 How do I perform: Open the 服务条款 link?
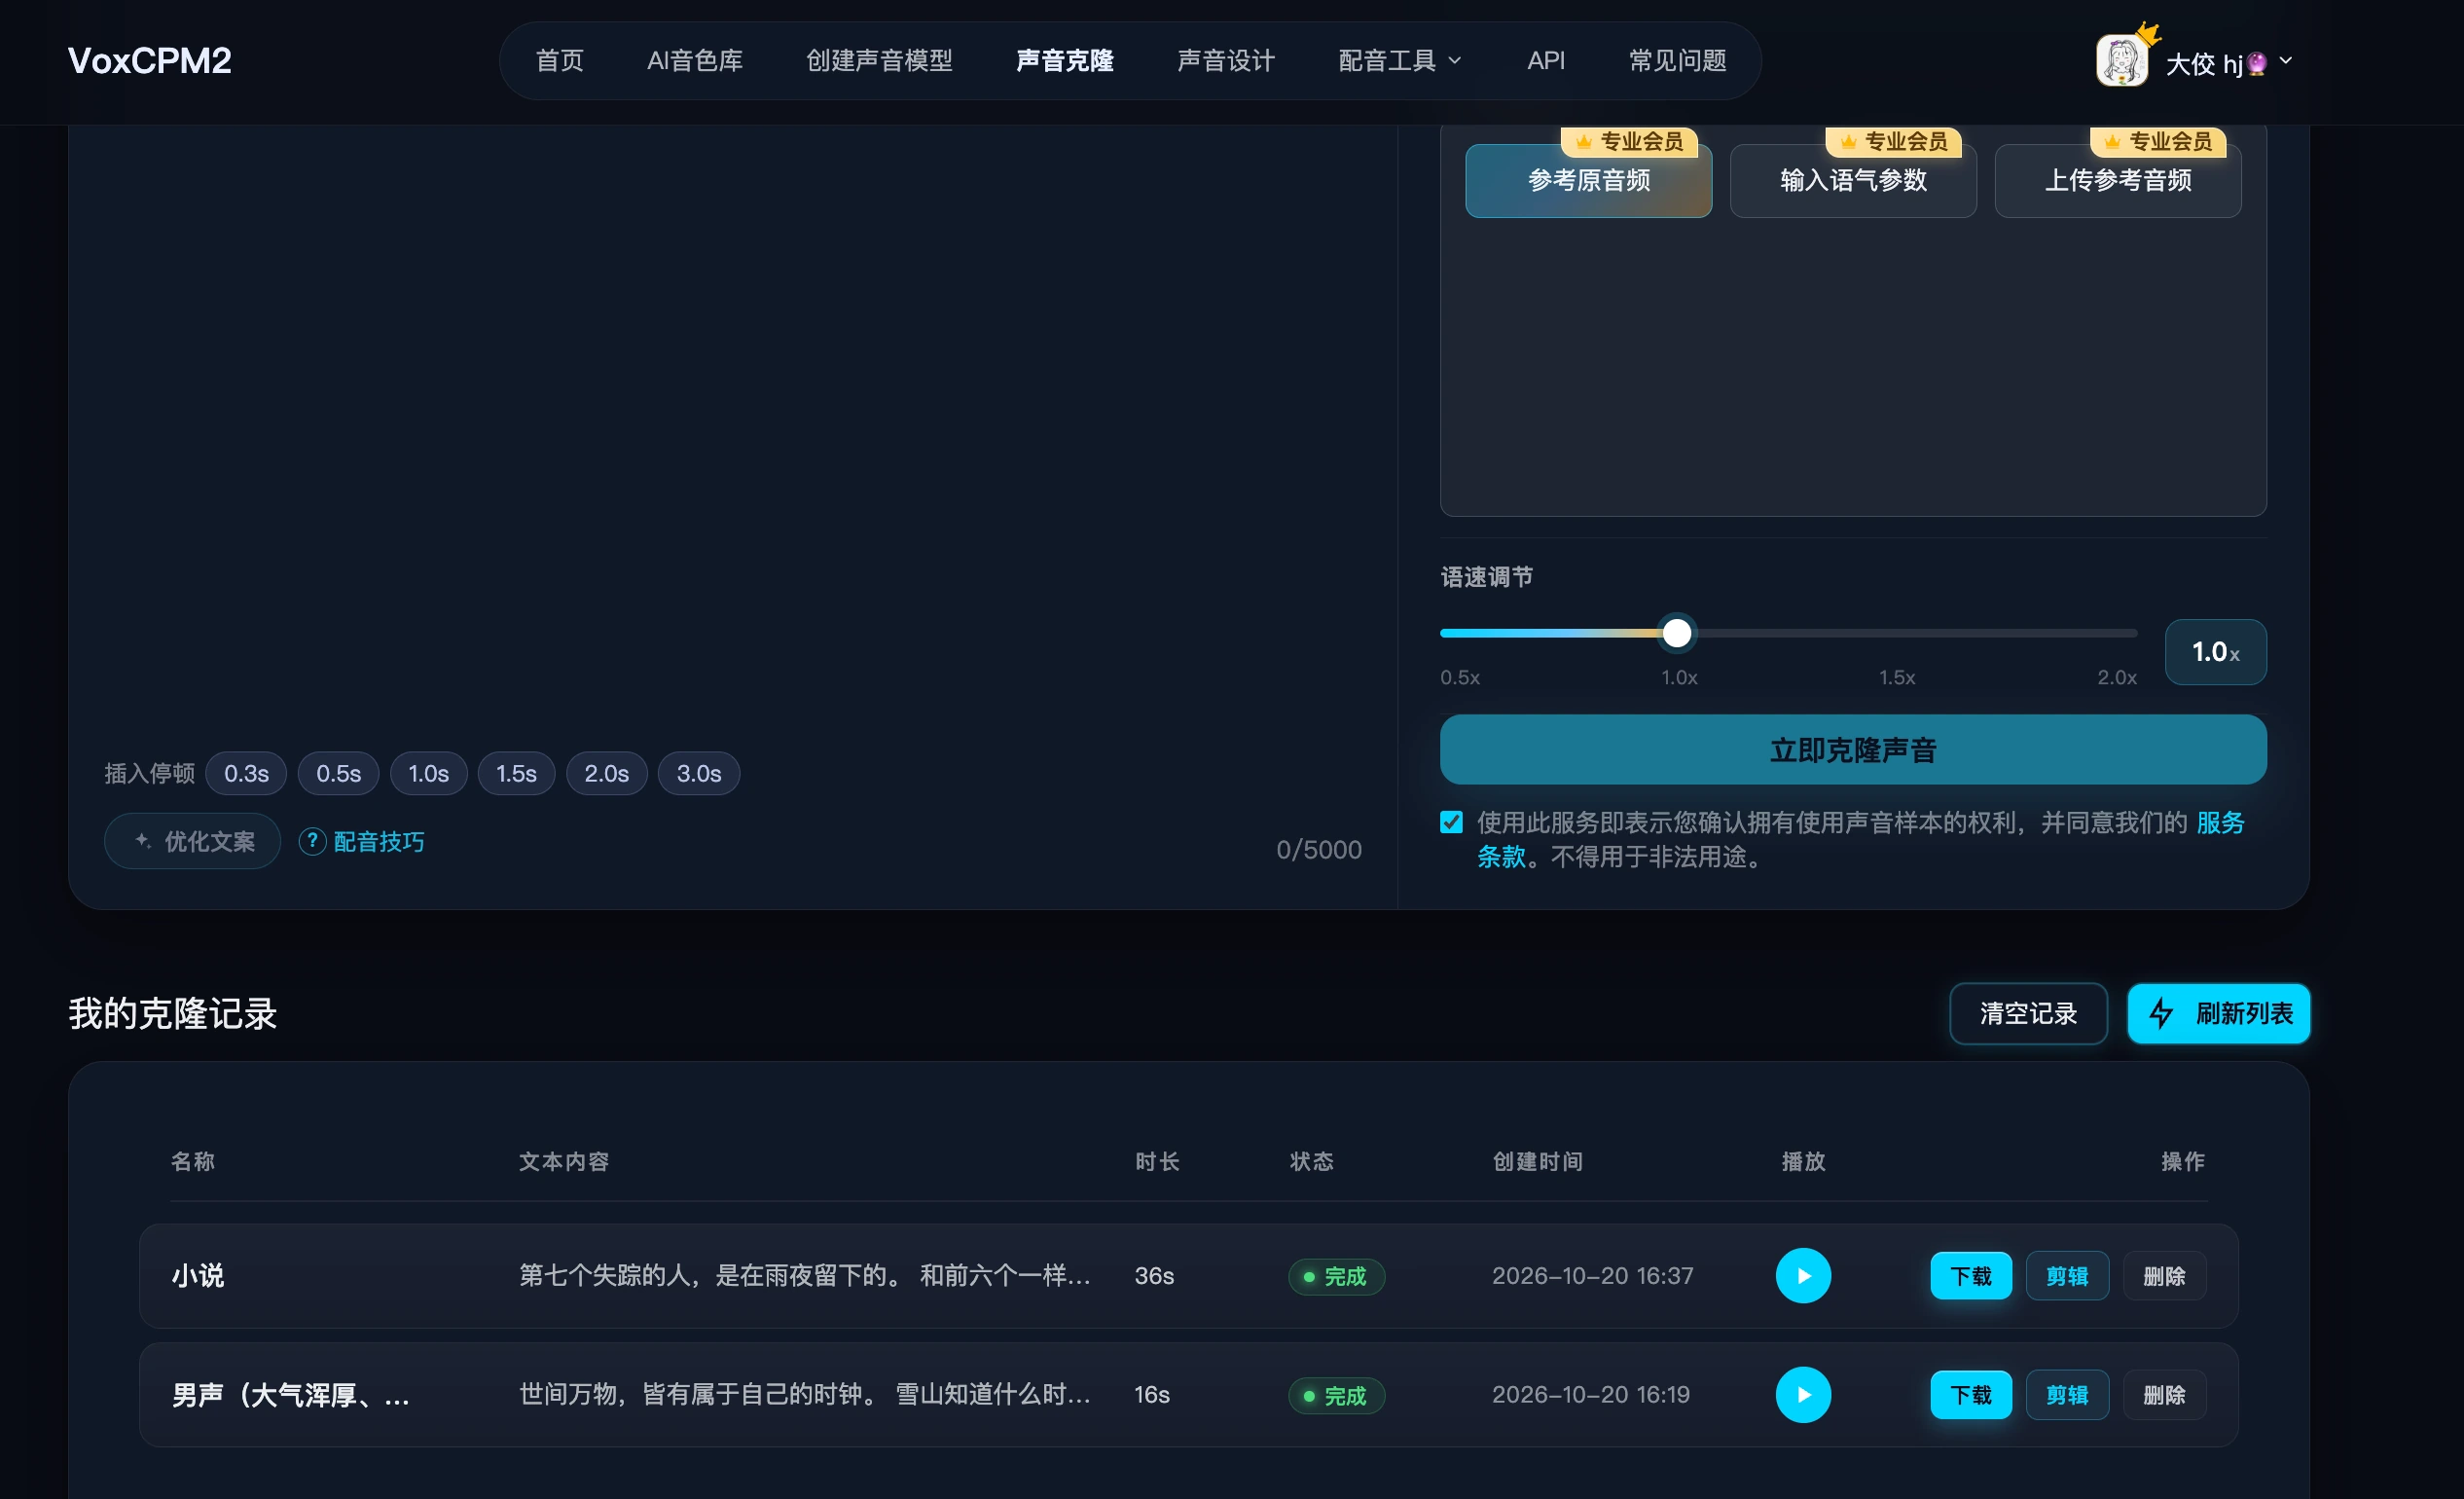tap(2220, 823)
